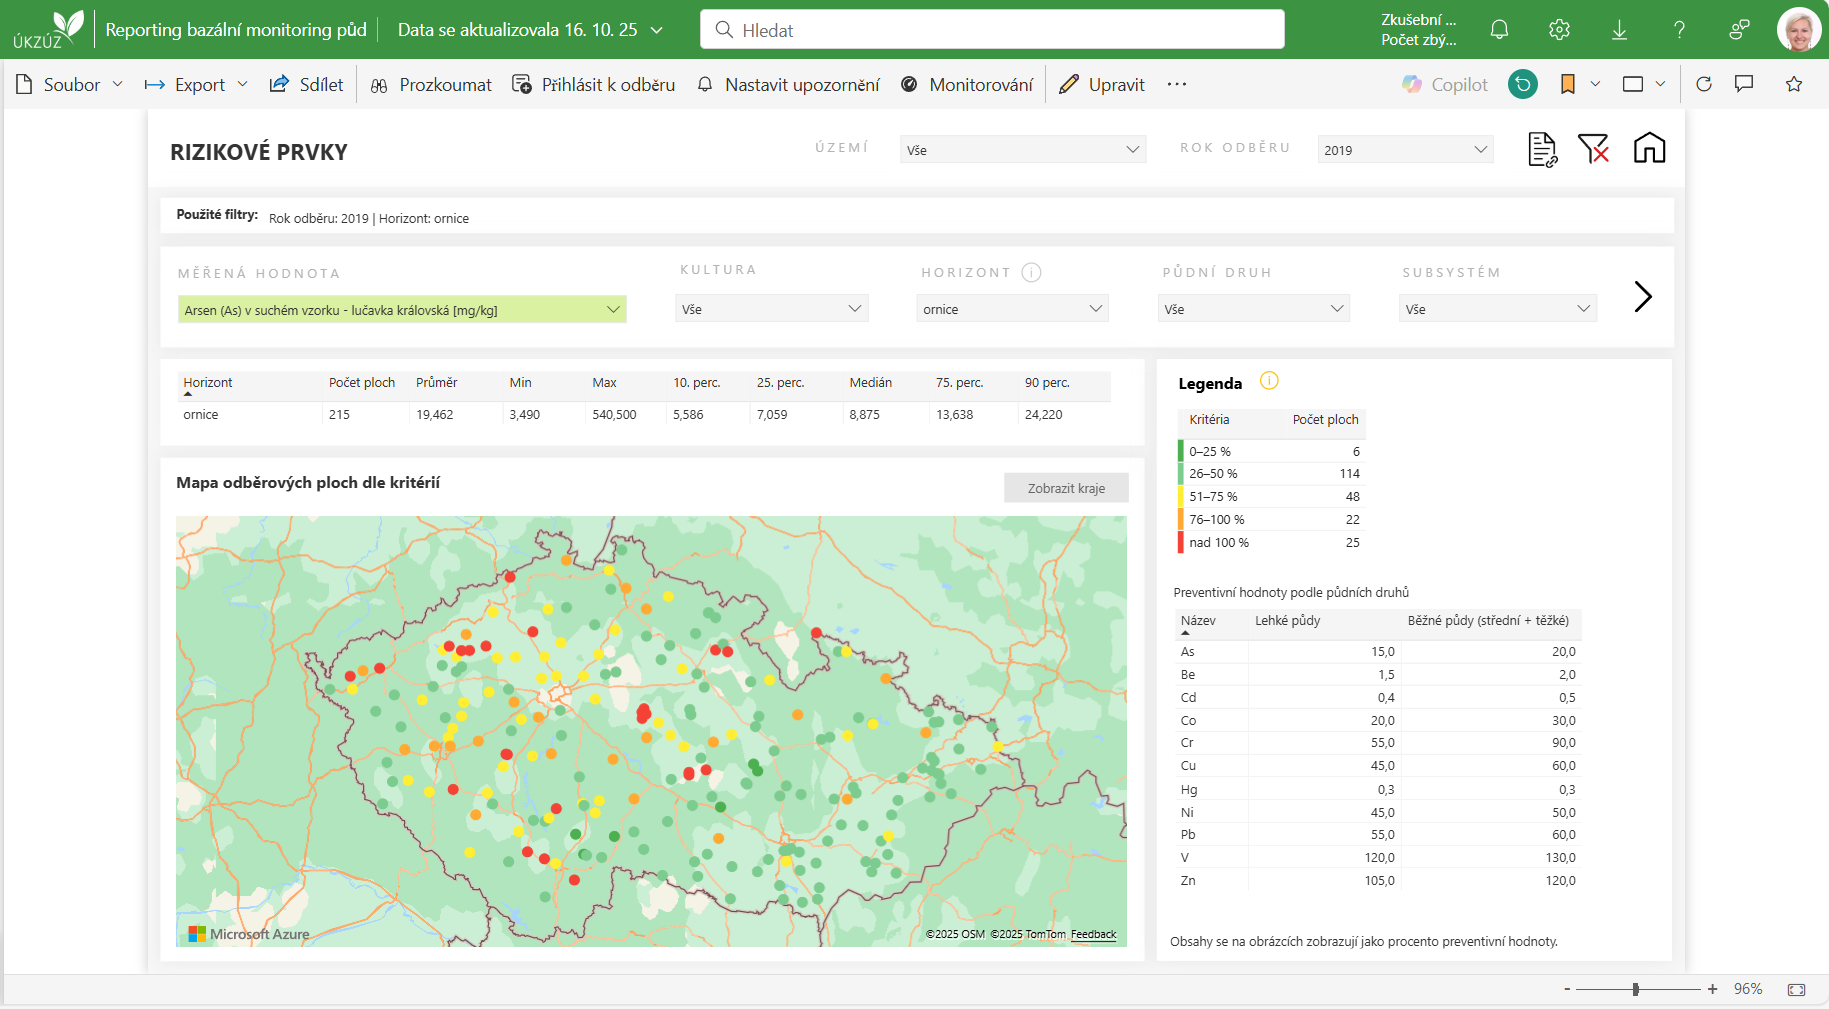Click fit to page icon in status bar
Image resolution: width=1829 pixels, height=1009 pixels.
tap(1797, 989)
